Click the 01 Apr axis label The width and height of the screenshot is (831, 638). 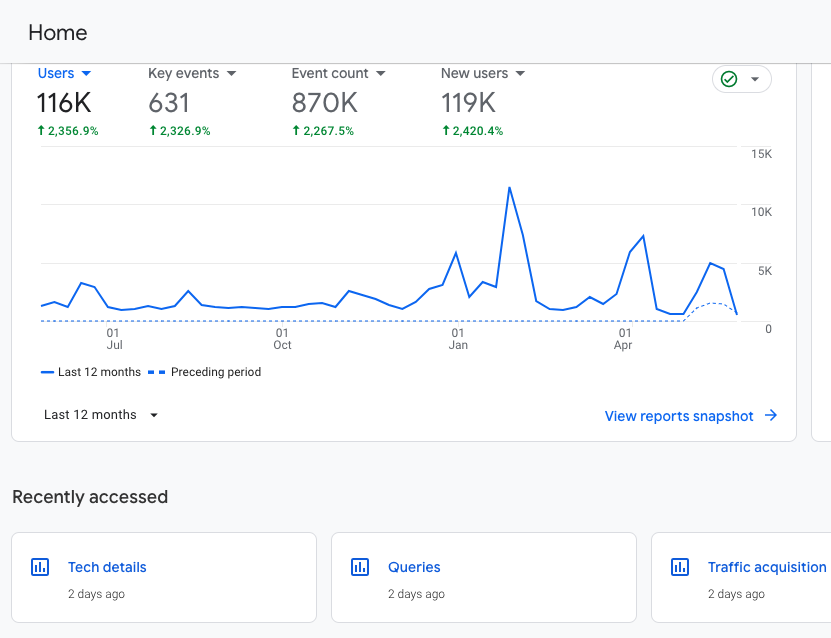coord(624,339)
